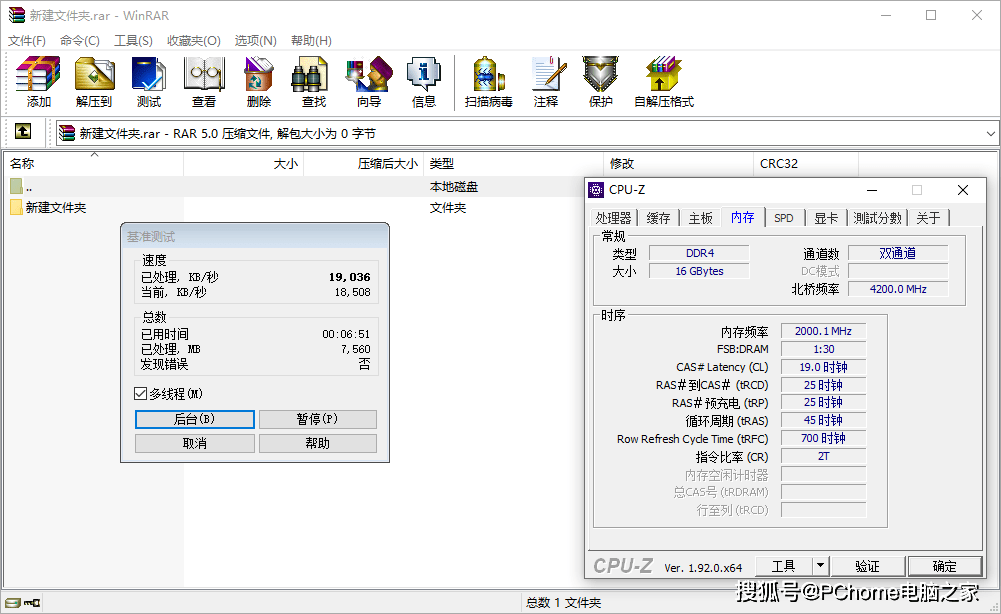
Task: Sort by the CRC32 column header
Action: click(806, 163)
